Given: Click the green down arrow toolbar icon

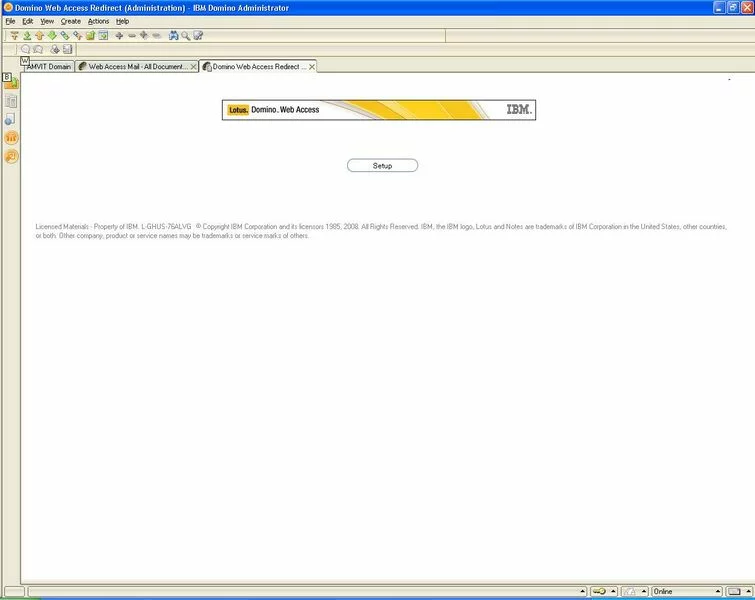Looking at the screenshot, I should [x=52, y=35].
